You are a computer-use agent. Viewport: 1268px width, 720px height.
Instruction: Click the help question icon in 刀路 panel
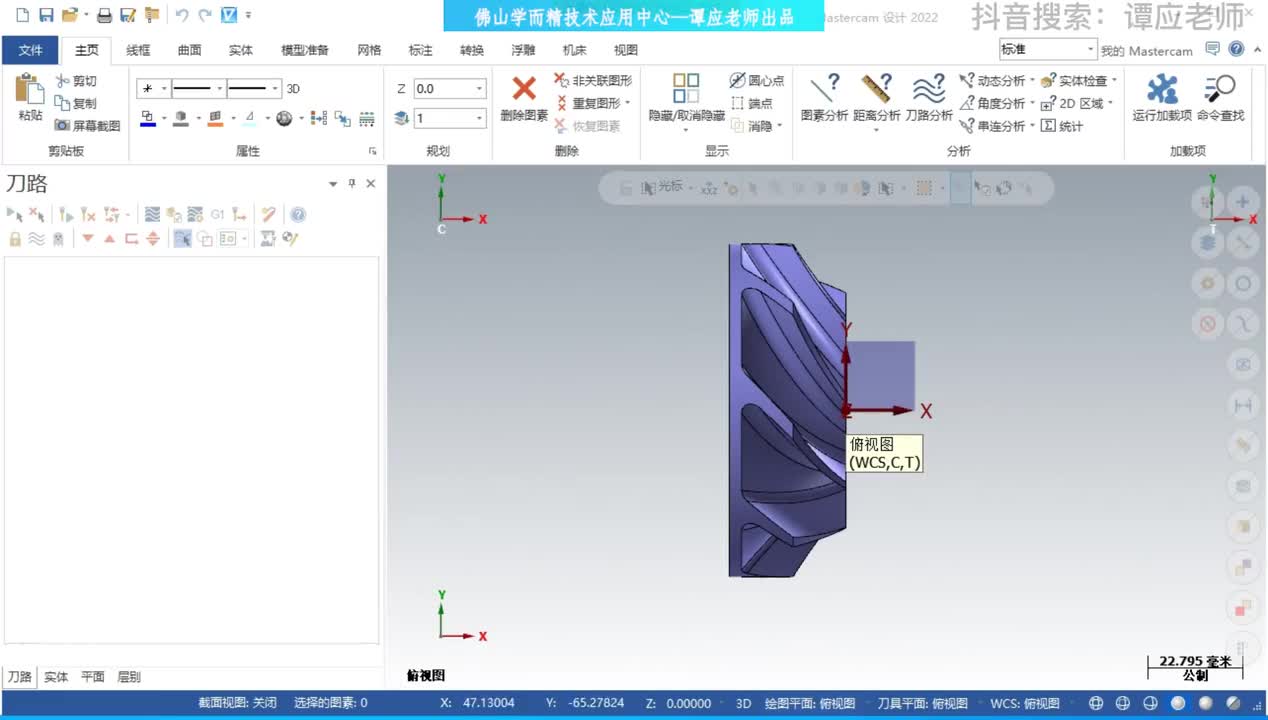(297, 214)
